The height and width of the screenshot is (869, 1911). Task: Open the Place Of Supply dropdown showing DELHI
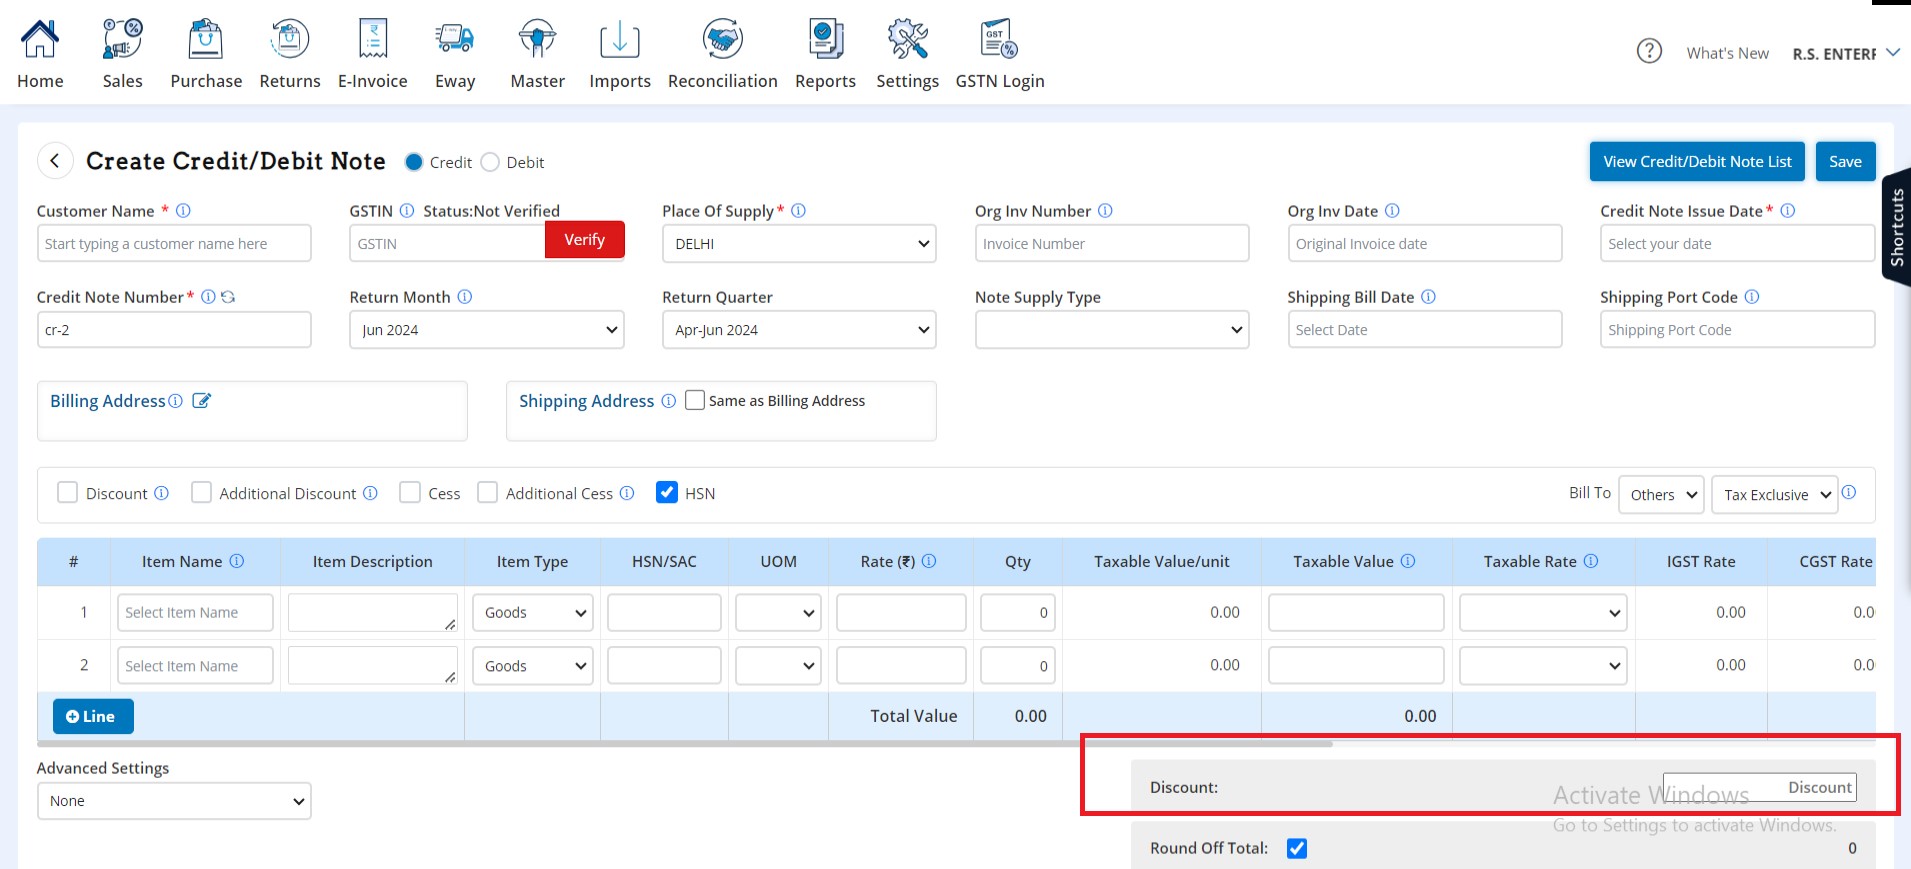click(799, 244)
